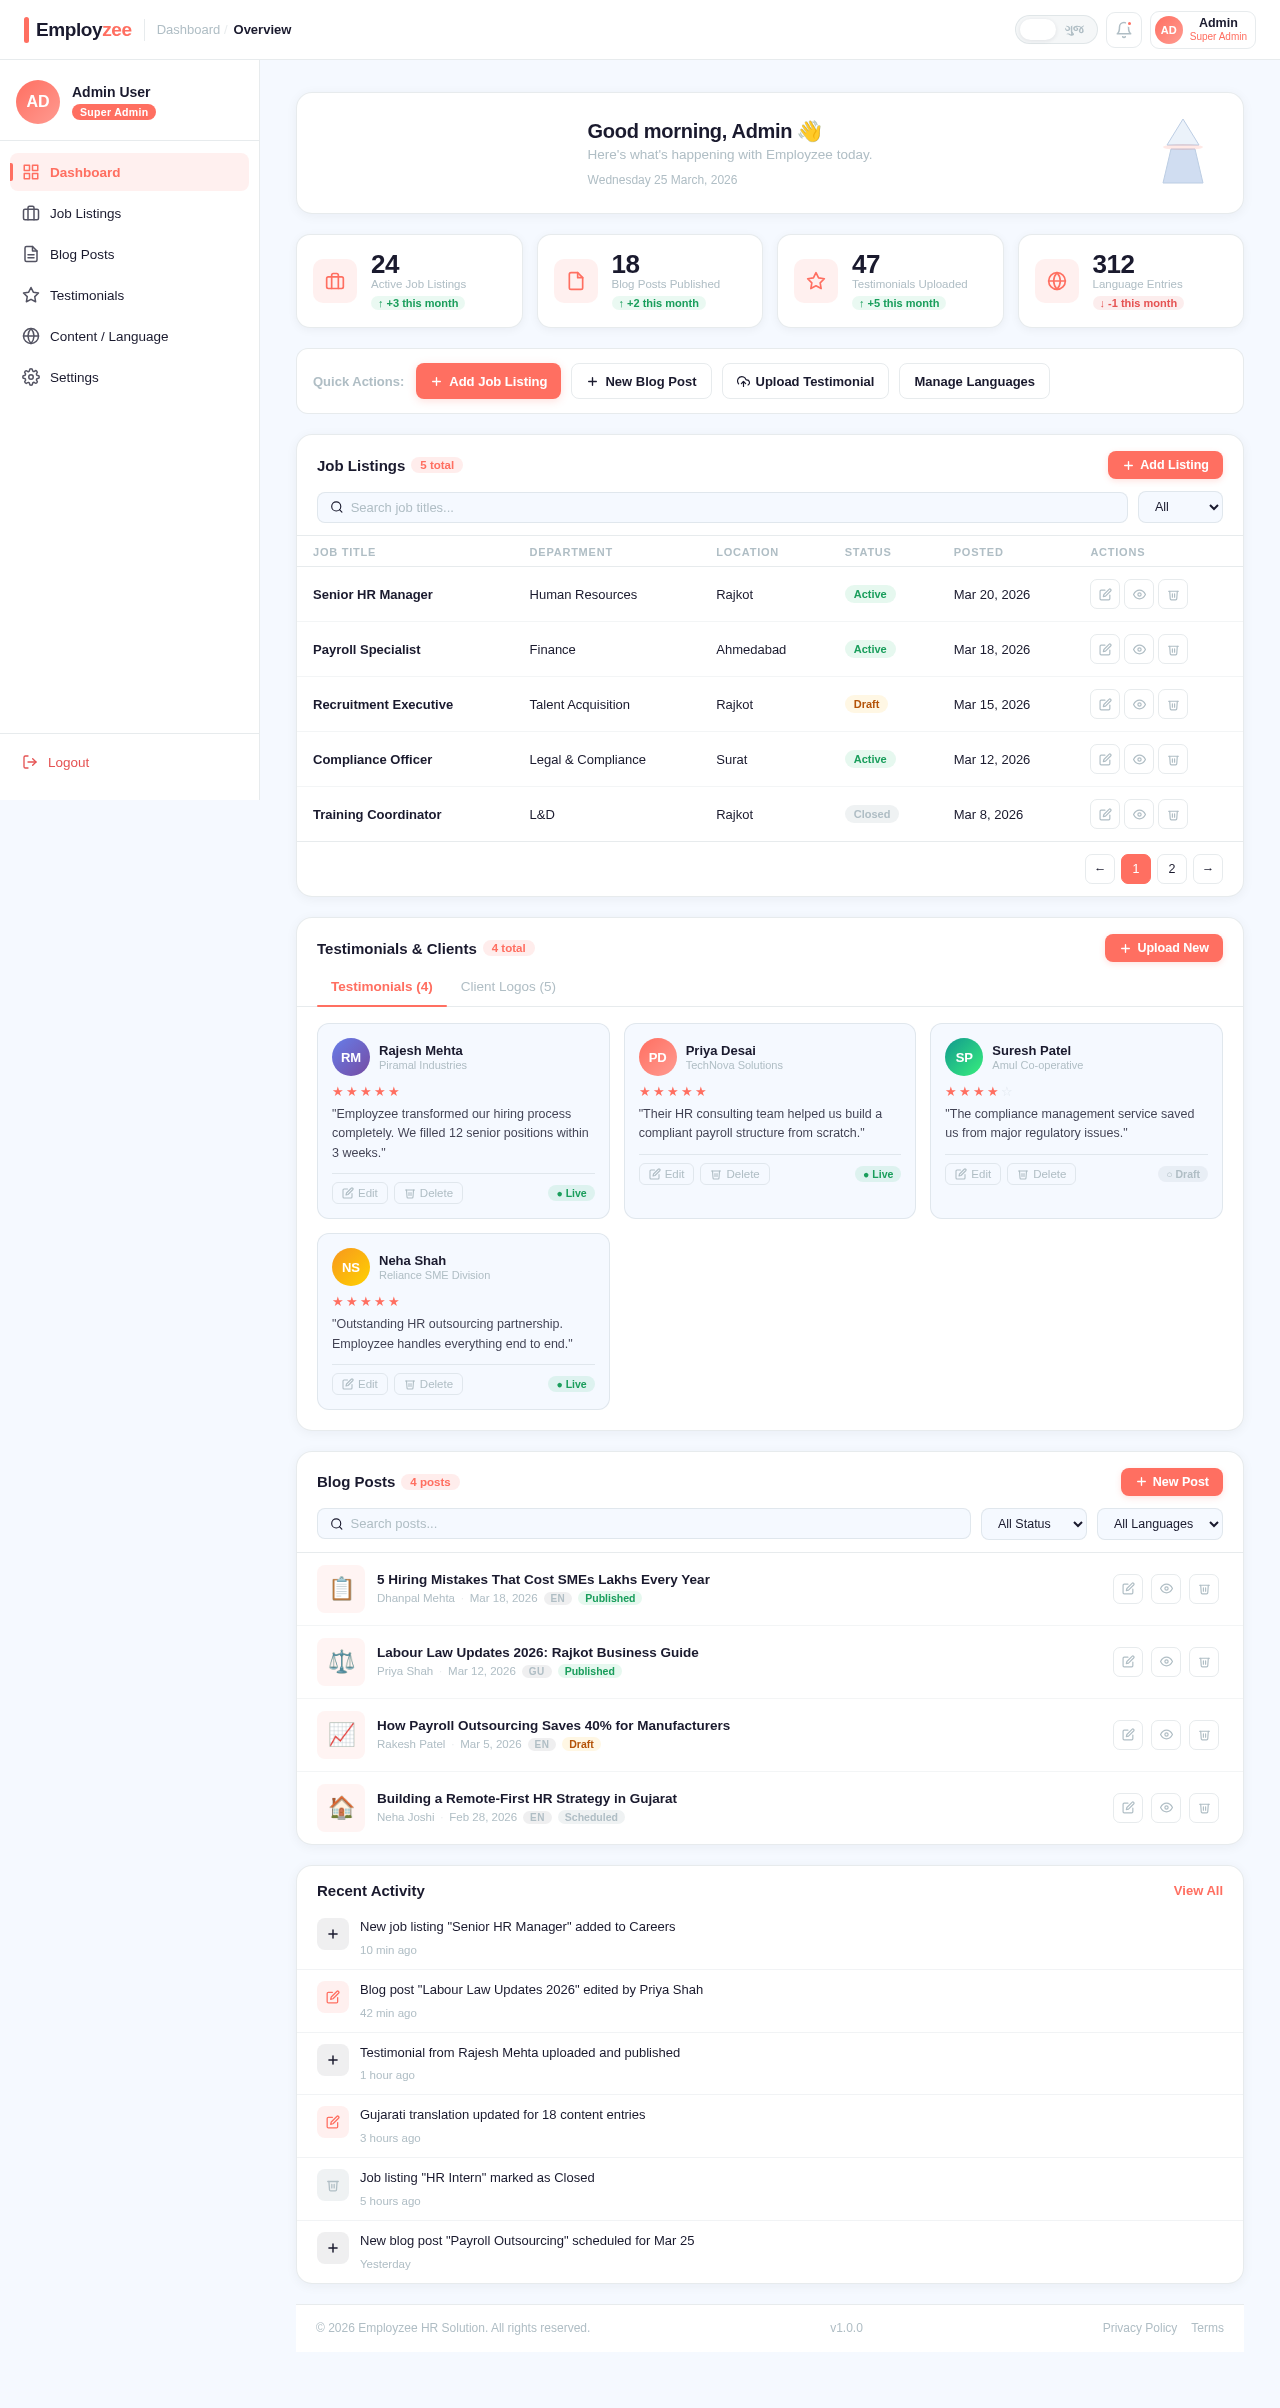
Task: Open Testimonials in the sidebar
Action: coord(129,295)
